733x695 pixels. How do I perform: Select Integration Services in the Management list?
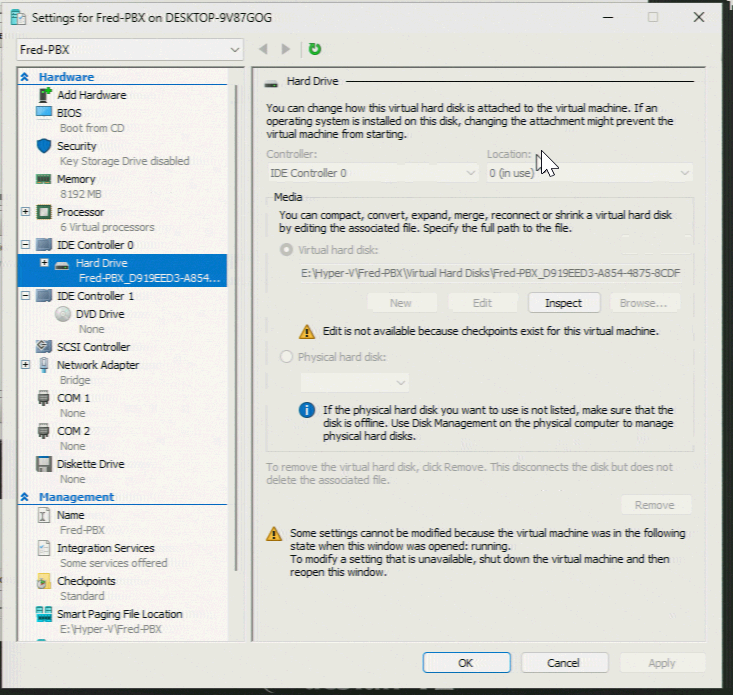point(105,548)
